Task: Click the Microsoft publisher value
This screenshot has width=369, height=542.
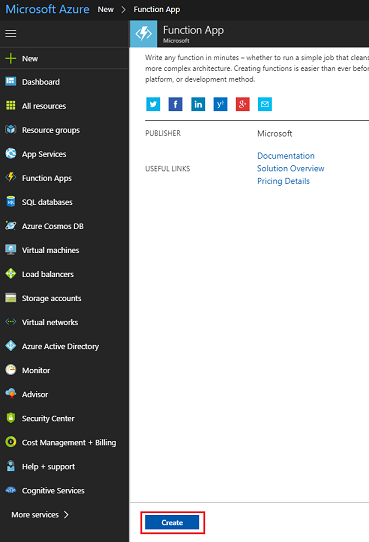Action: point(275,133)
